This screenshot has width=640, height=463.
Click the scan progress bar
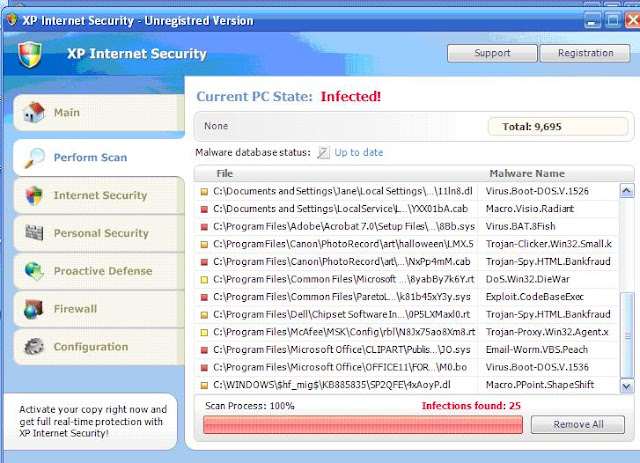point(363,425)
